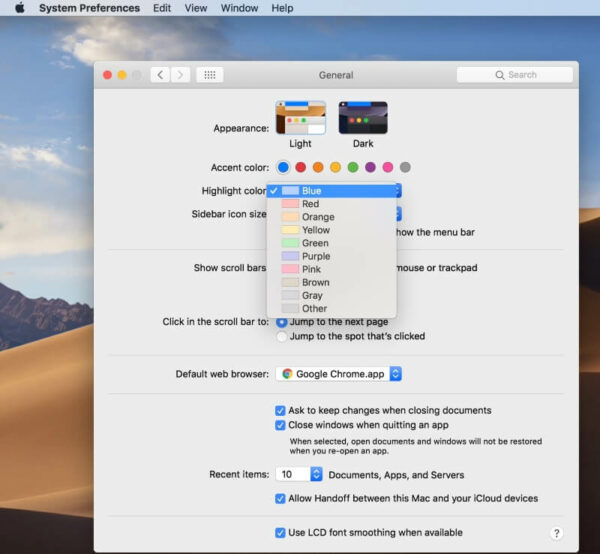Image resolution: width=600 pixels, height=554 pixels.
Task: Click the search magnifier icon
Action: coord(500,75)
